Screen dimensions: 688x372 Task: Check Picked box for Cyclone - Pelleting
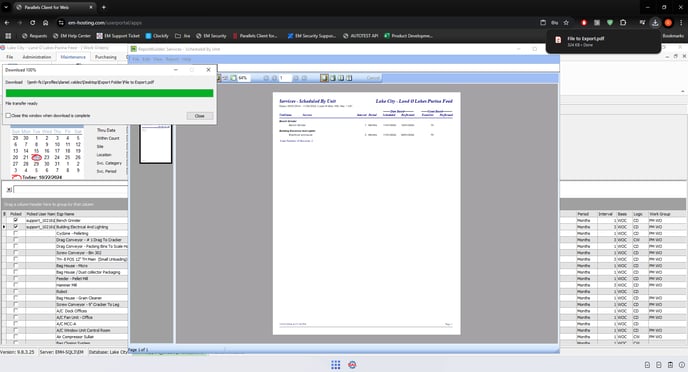pyautogui.click(x=16, y=233)
